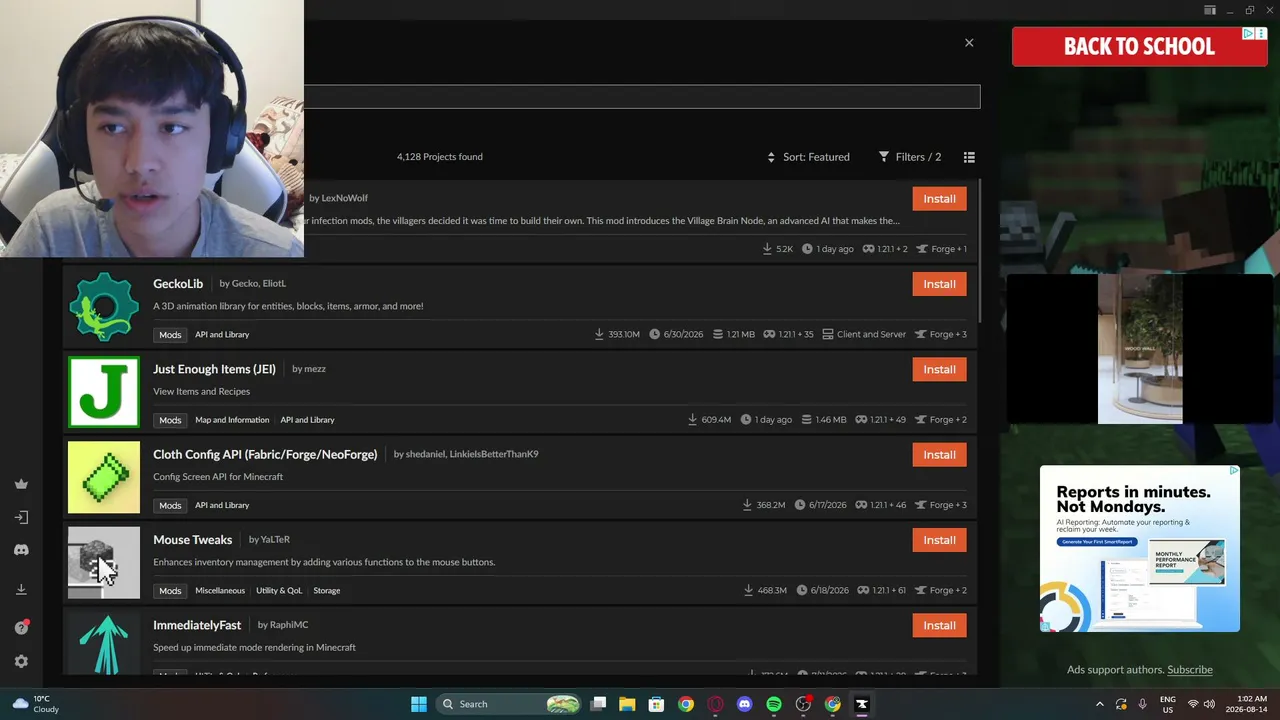Open the 'Reports in minutes' ad
Viewport: 1280px width, 720px height.
click(x=1140, y=548)
